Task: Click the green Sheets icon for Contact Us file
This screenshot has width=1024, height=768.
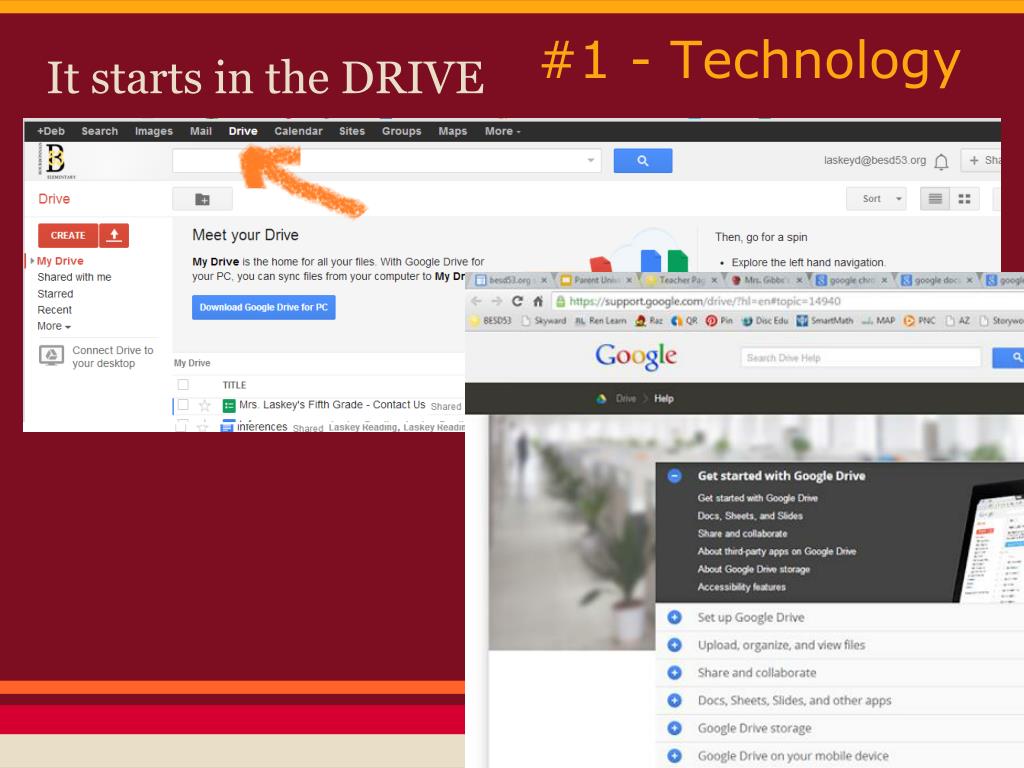Action: (x=229, y=406)
